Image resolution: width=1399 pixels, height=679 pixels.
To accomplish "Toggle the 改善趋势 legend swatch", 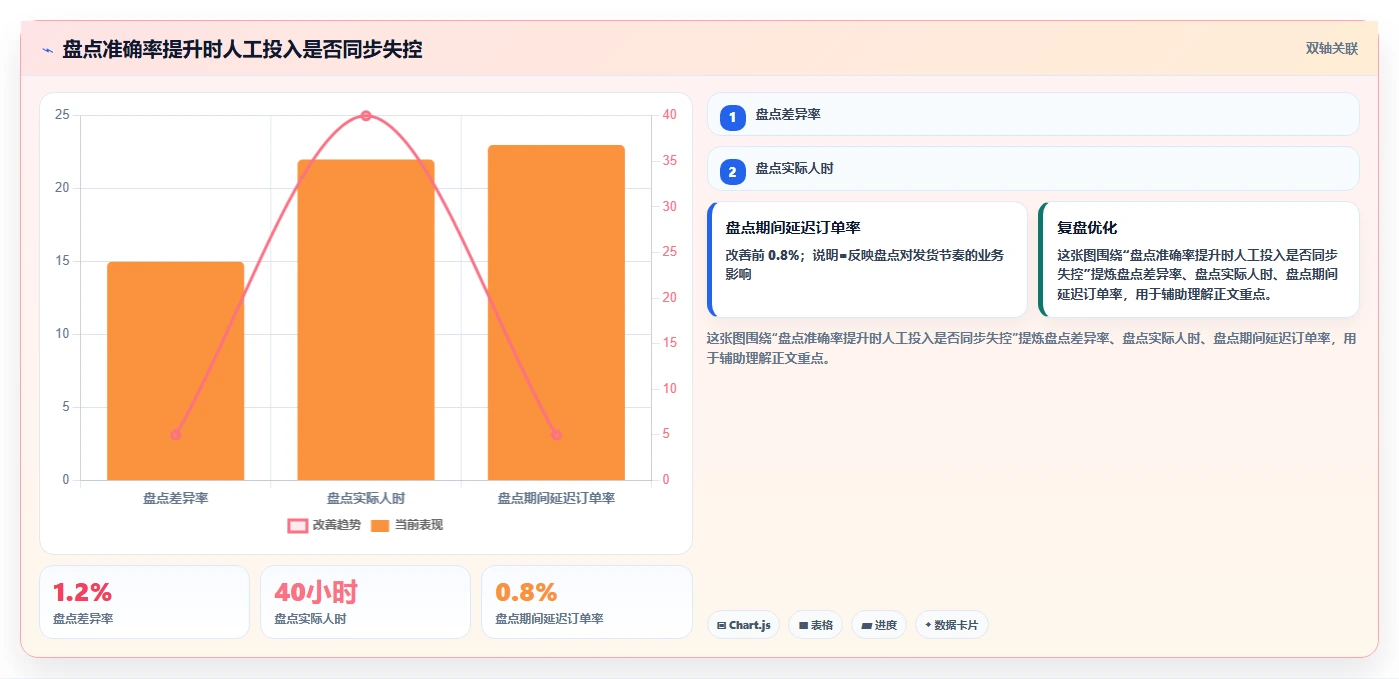I will (x=297, y=525).
